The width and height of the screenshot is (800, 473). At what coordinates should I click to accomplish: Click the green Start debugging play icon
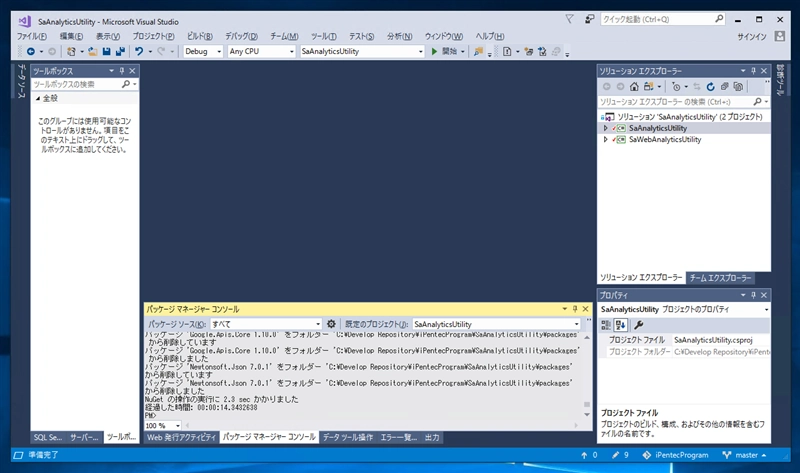tap(434, 52)
